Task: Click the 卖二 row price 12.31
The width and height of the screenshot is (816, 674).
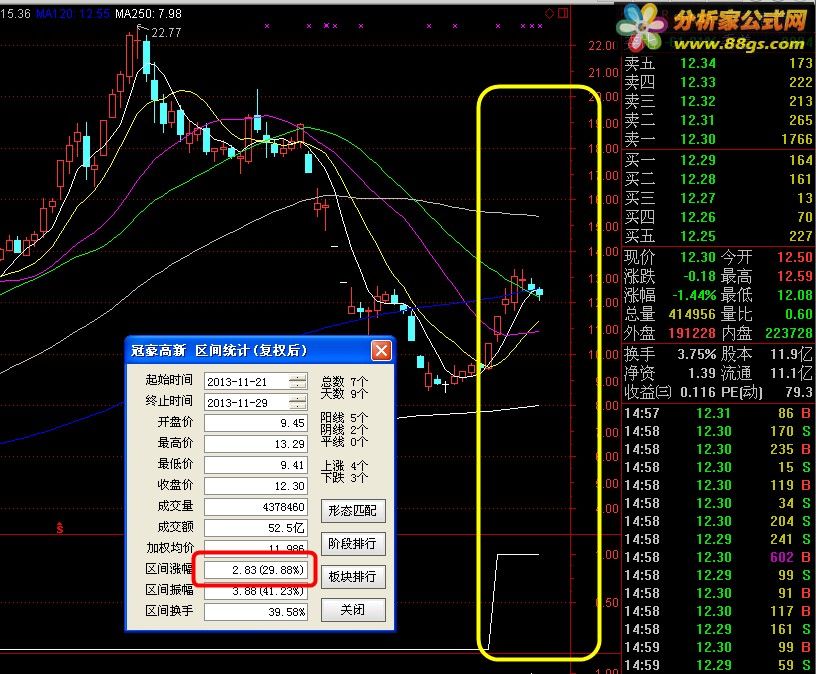Action: tap(698, 120)
